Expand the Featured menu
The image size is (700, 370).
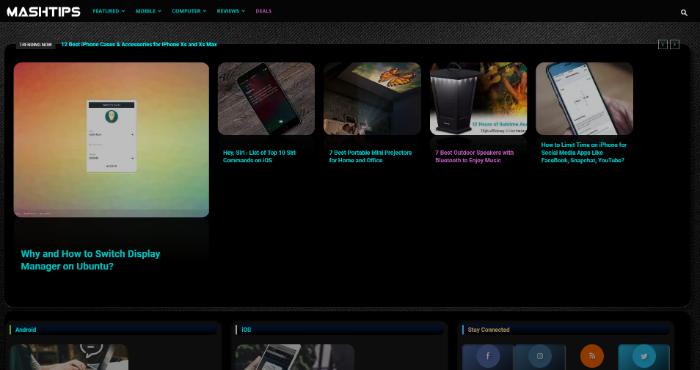pos(108,11)
